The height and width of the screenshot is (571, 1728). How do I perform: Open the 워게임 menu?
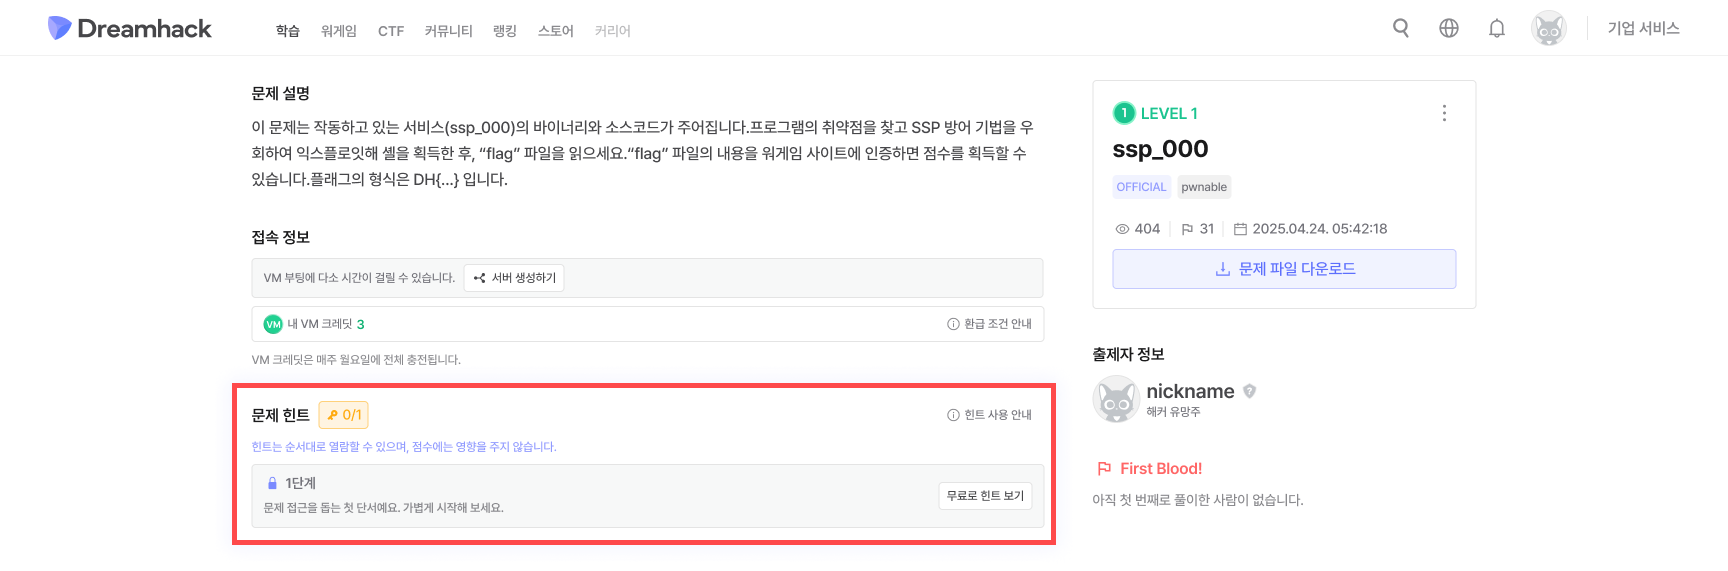(339, 31)
